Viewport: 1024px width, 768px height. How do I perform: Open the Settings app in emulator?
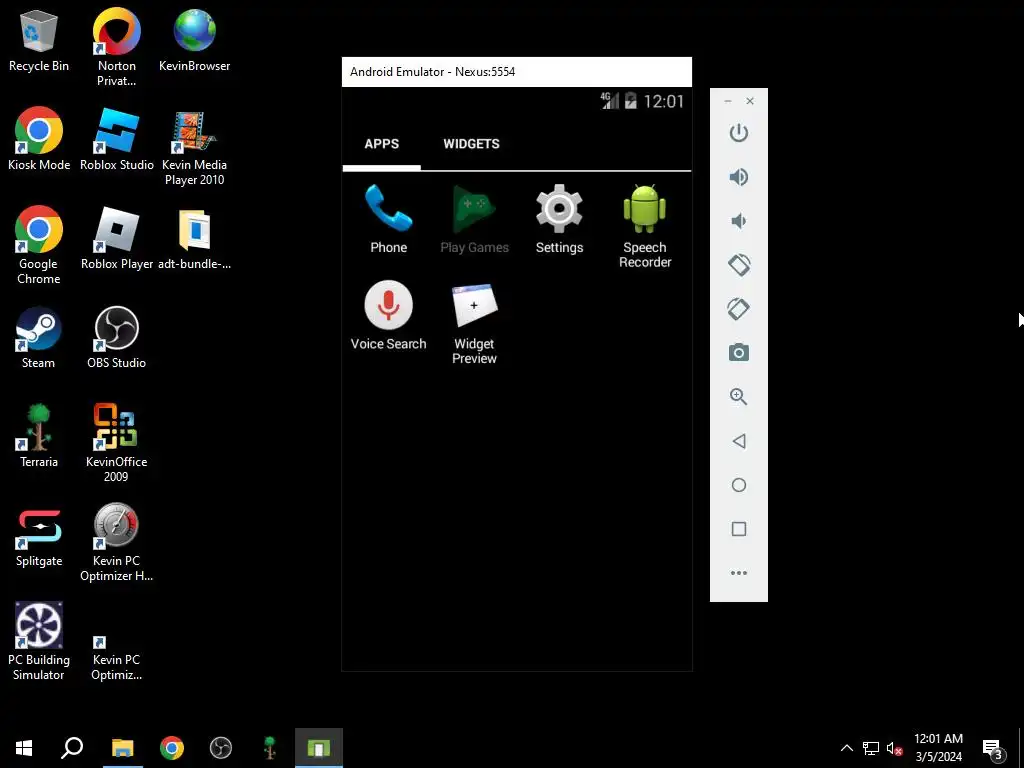[559, 219]
